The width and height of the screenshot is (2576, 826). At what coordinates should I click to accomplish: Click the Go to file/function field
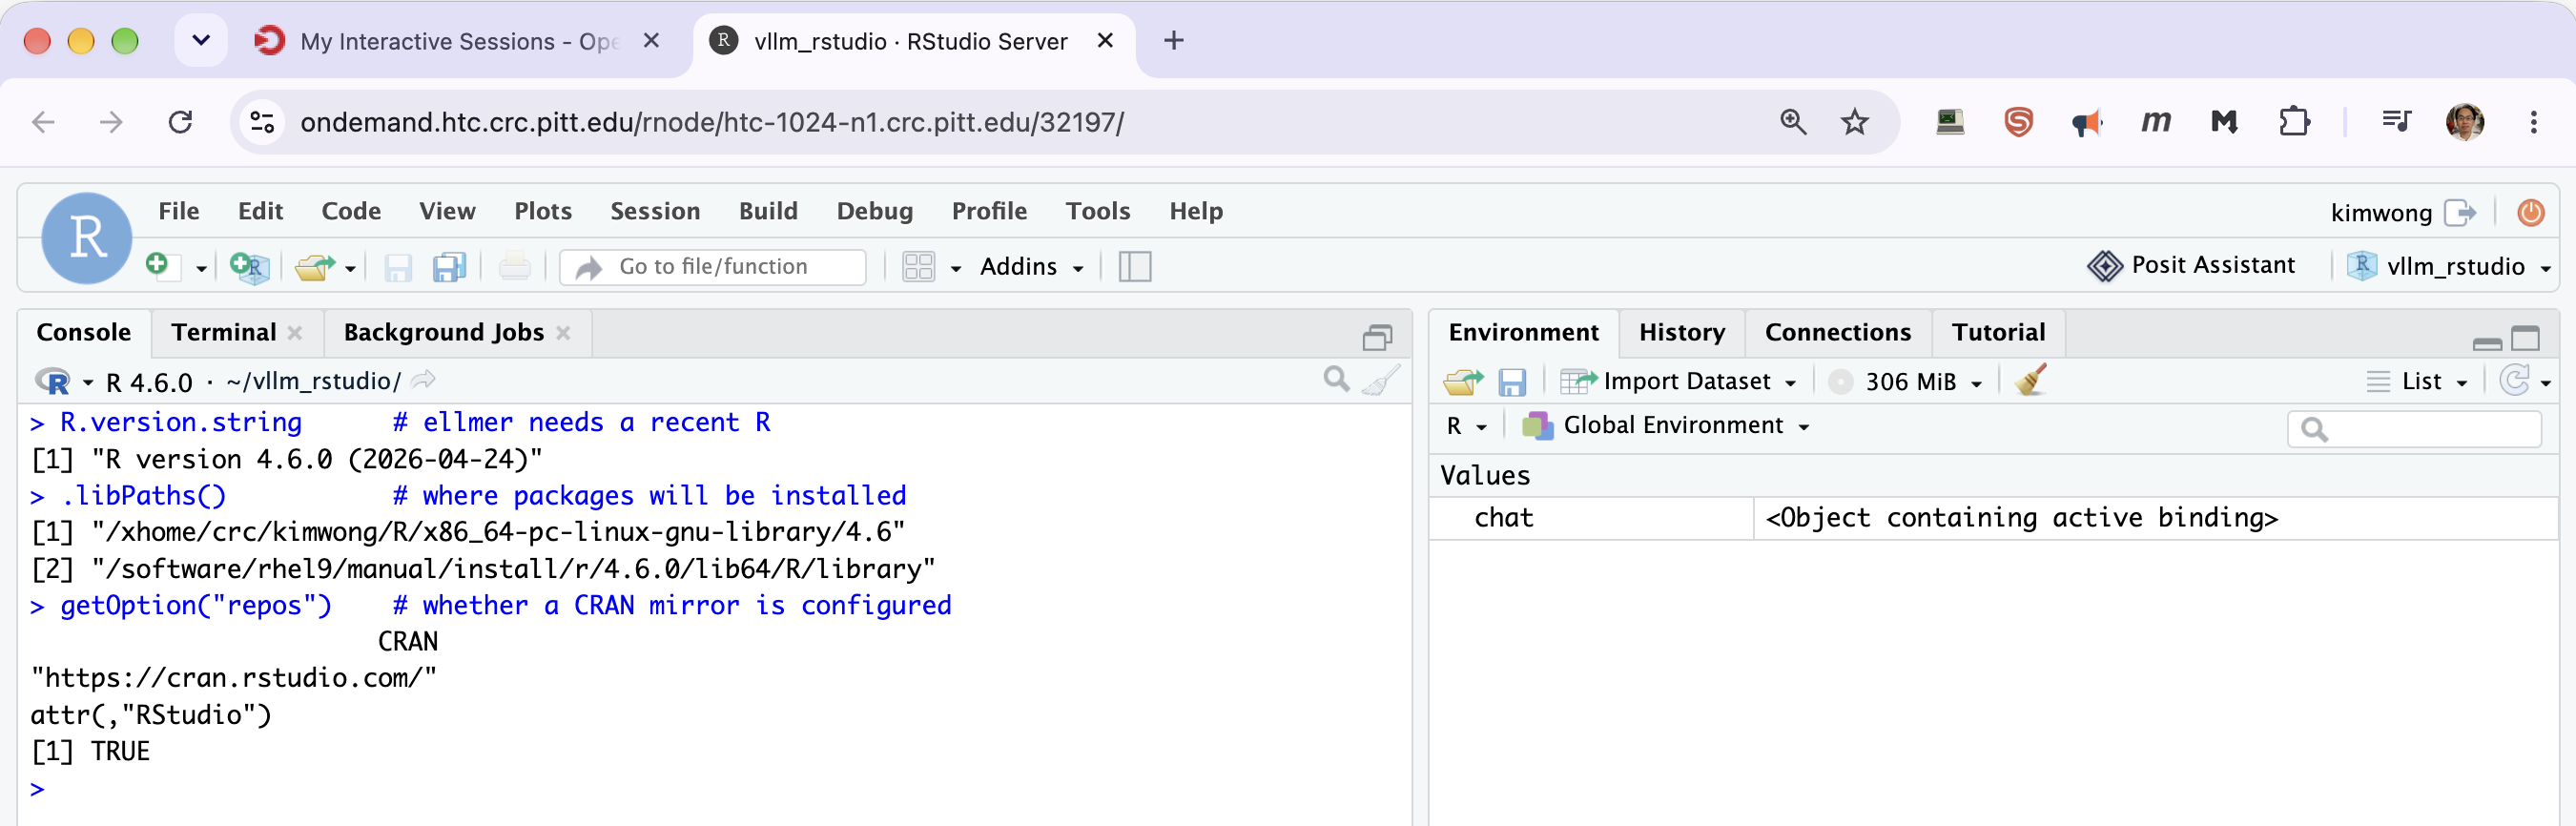pos(714,267)
